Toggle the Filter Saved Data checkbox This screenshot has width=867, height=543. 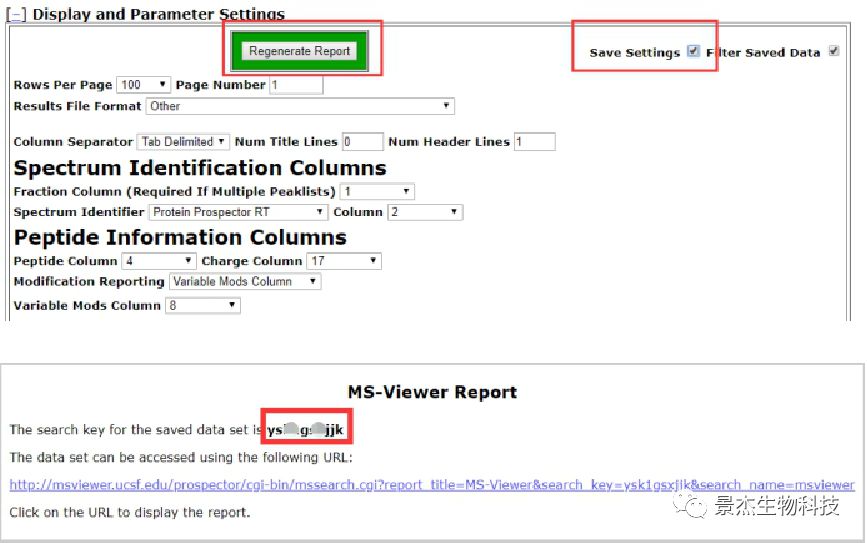834,51
